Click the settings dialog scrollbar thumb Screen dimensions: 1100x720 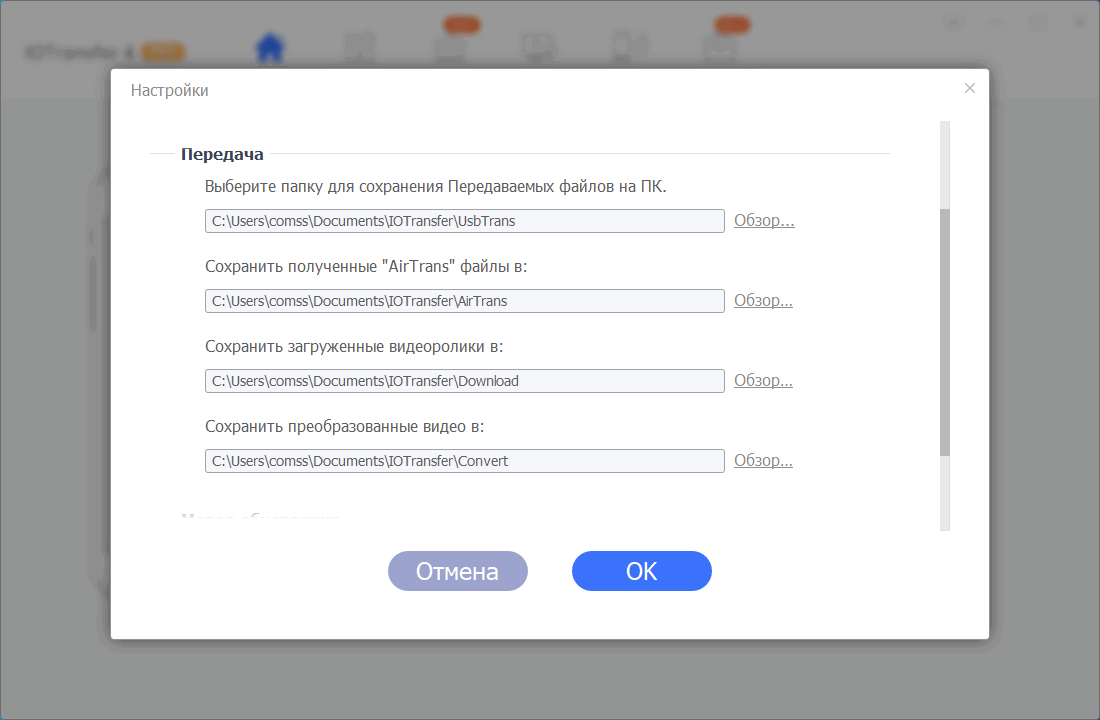pos(944,332)
